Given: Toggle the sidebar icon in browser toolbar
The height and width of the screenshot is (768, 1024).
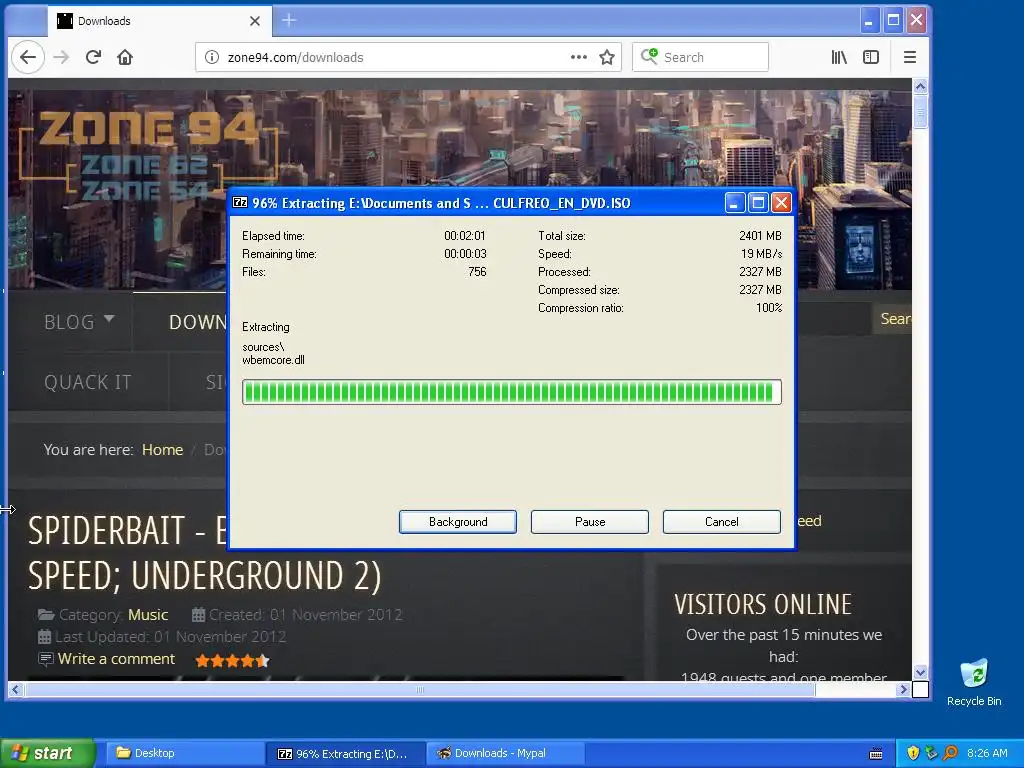Looking at the screenshot, I should click(871, 57).
